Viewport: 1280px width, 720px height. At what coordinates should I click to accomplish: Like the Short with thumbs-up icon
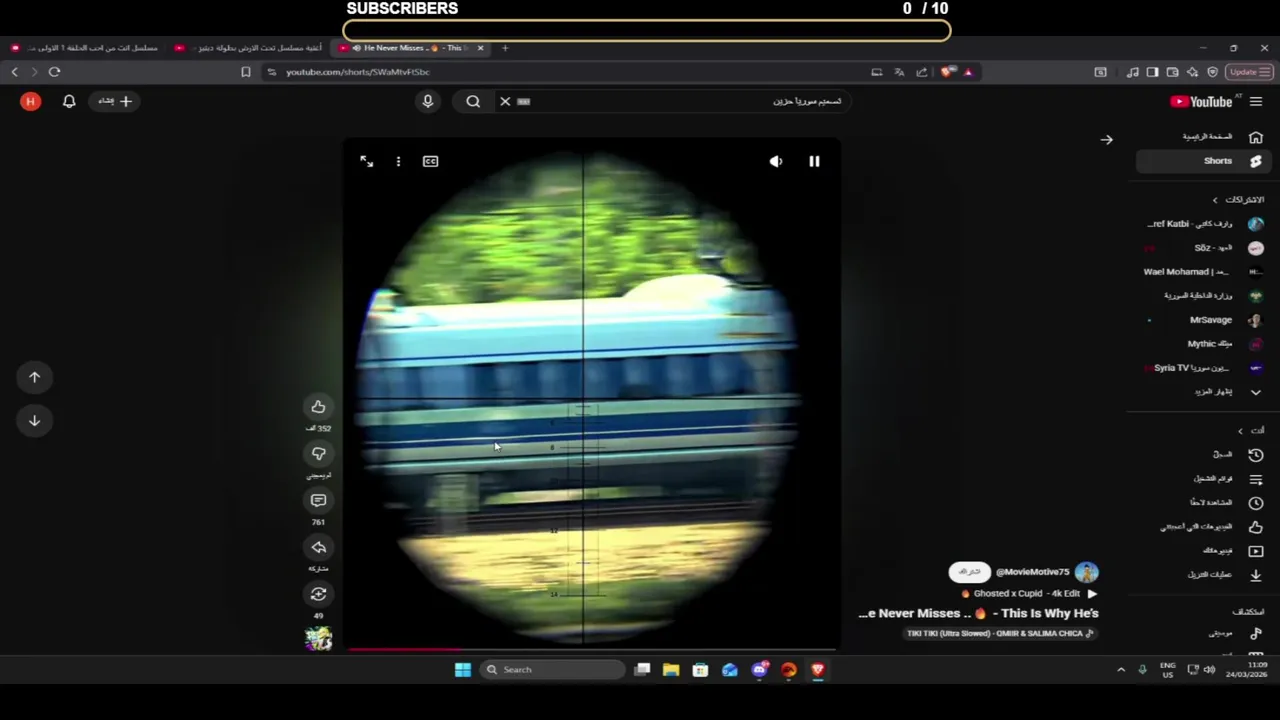[318, 407]
